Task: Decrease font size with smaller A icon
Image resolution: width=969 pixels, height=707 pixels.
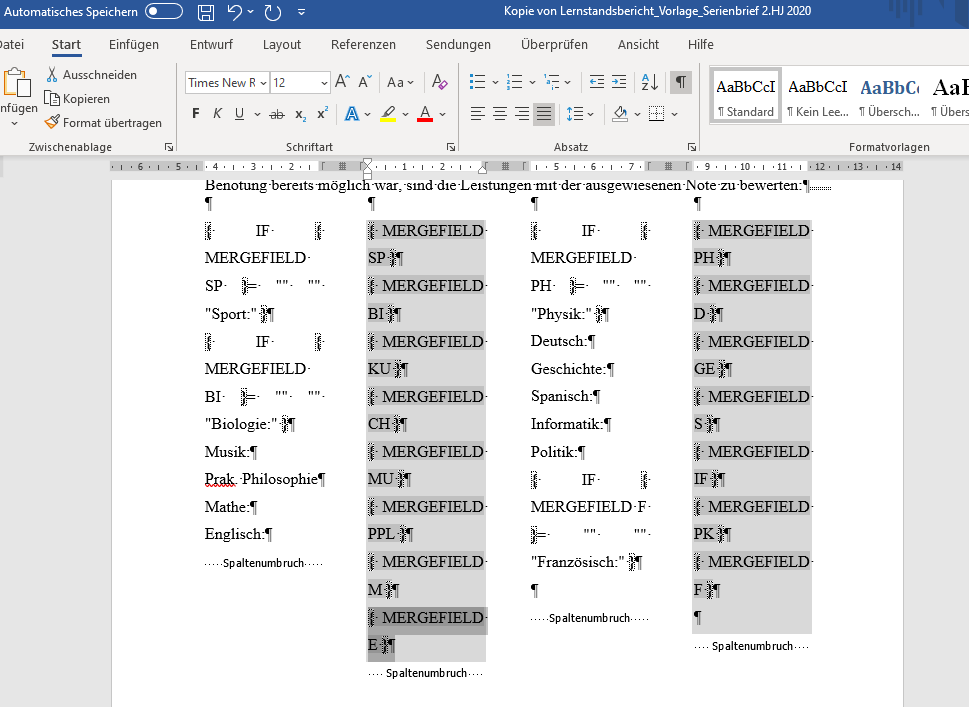Action: pos(365,82)
